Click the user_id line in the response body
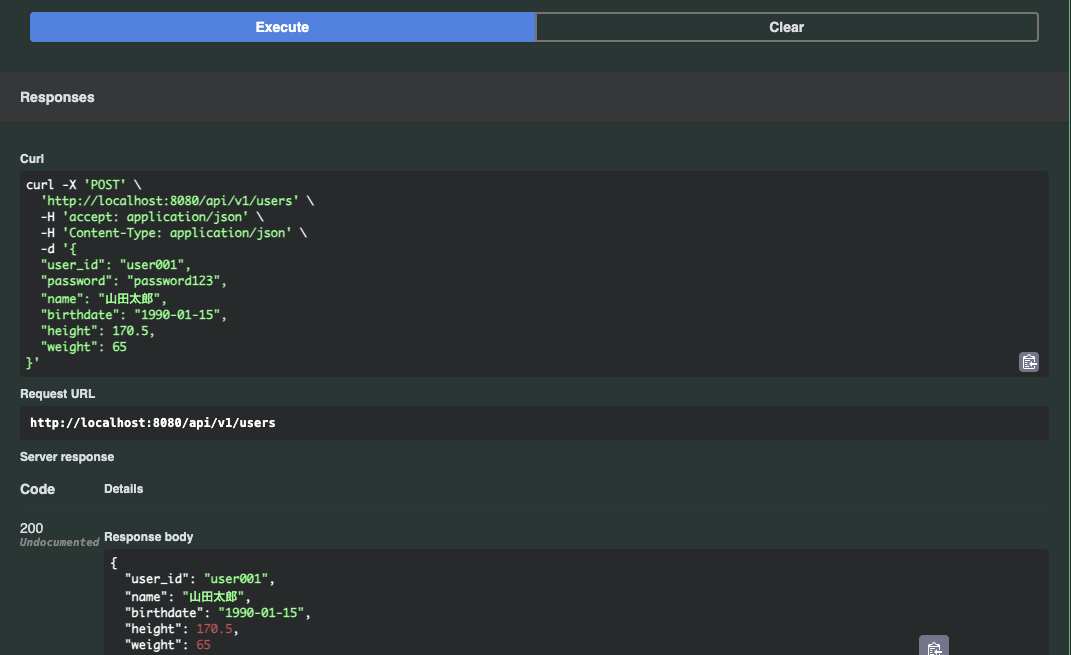1071x655 pixels. (x=198, y=579)
